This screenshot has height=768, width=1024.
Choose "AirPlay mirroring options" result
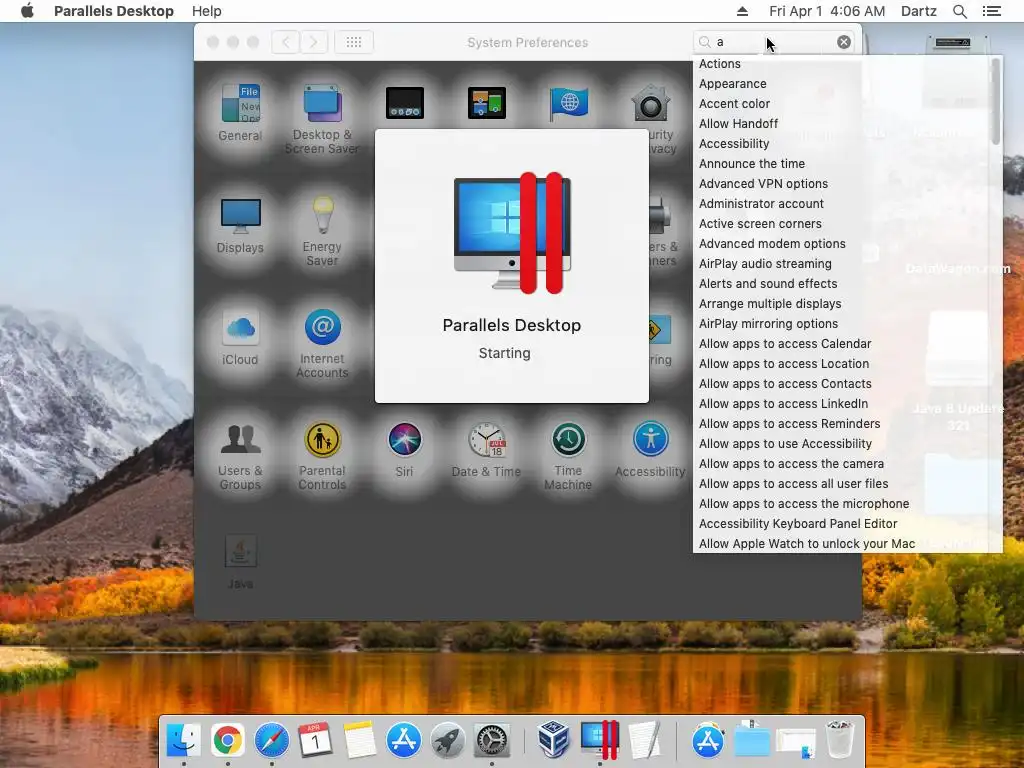pos(768,323)
